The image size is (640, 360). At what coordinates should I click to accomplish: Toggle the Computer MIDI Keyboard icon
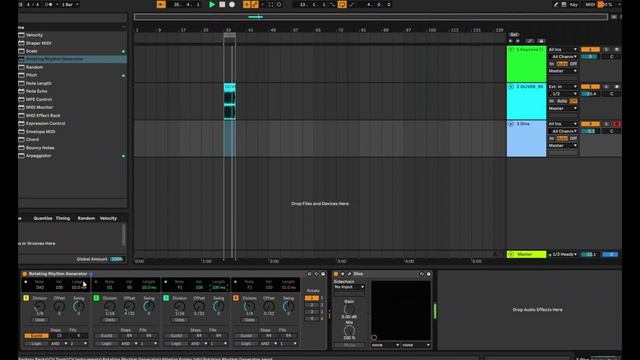pos(564,4)
